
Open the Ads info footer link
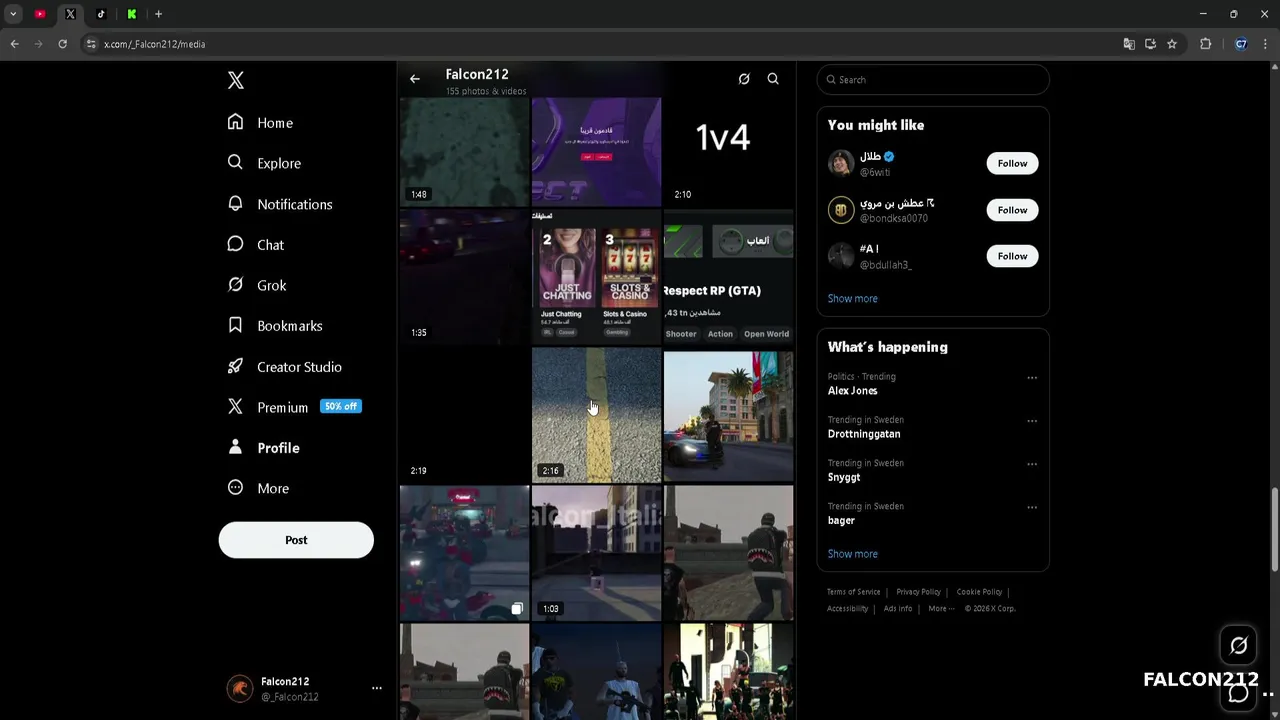[898, 608]
